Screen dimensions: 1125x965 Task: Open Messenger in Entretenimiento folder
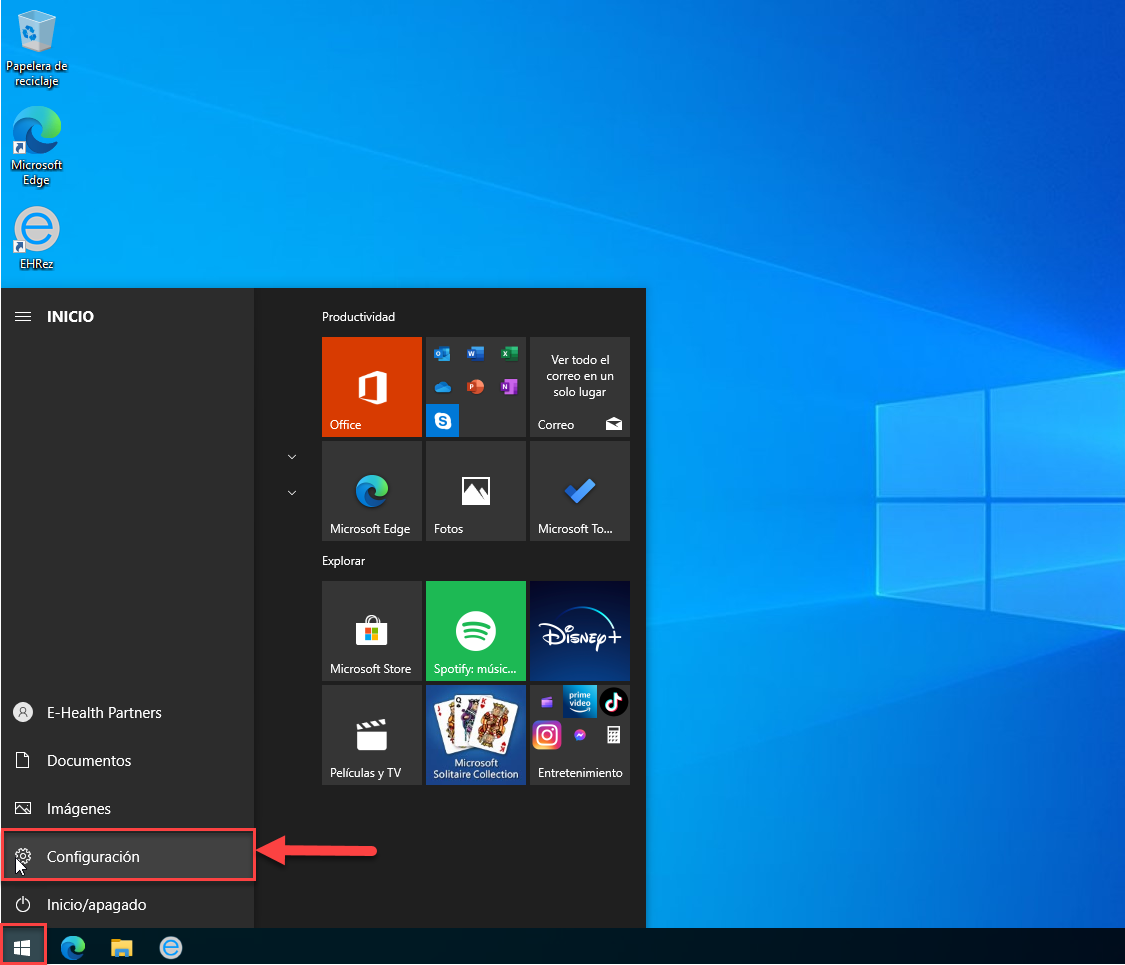tap(580, 735)
